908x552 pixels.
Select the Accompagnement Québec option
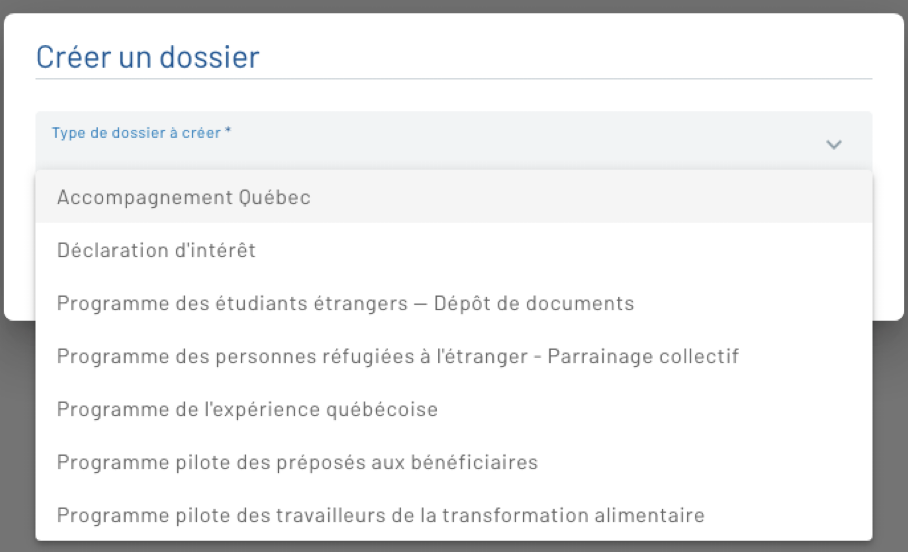(184, 197)
